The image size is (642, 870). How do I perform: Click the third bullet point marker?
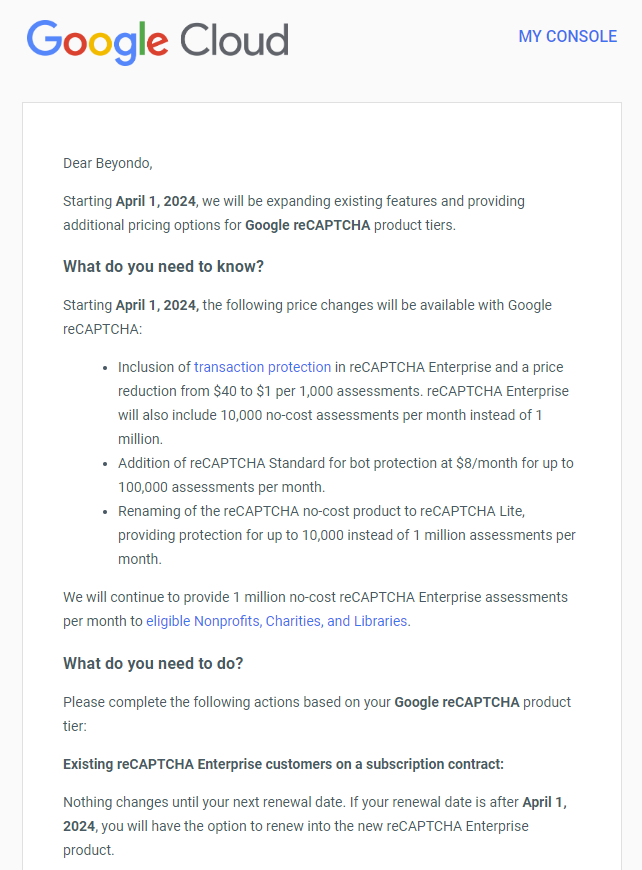click(x=106, y=512)
